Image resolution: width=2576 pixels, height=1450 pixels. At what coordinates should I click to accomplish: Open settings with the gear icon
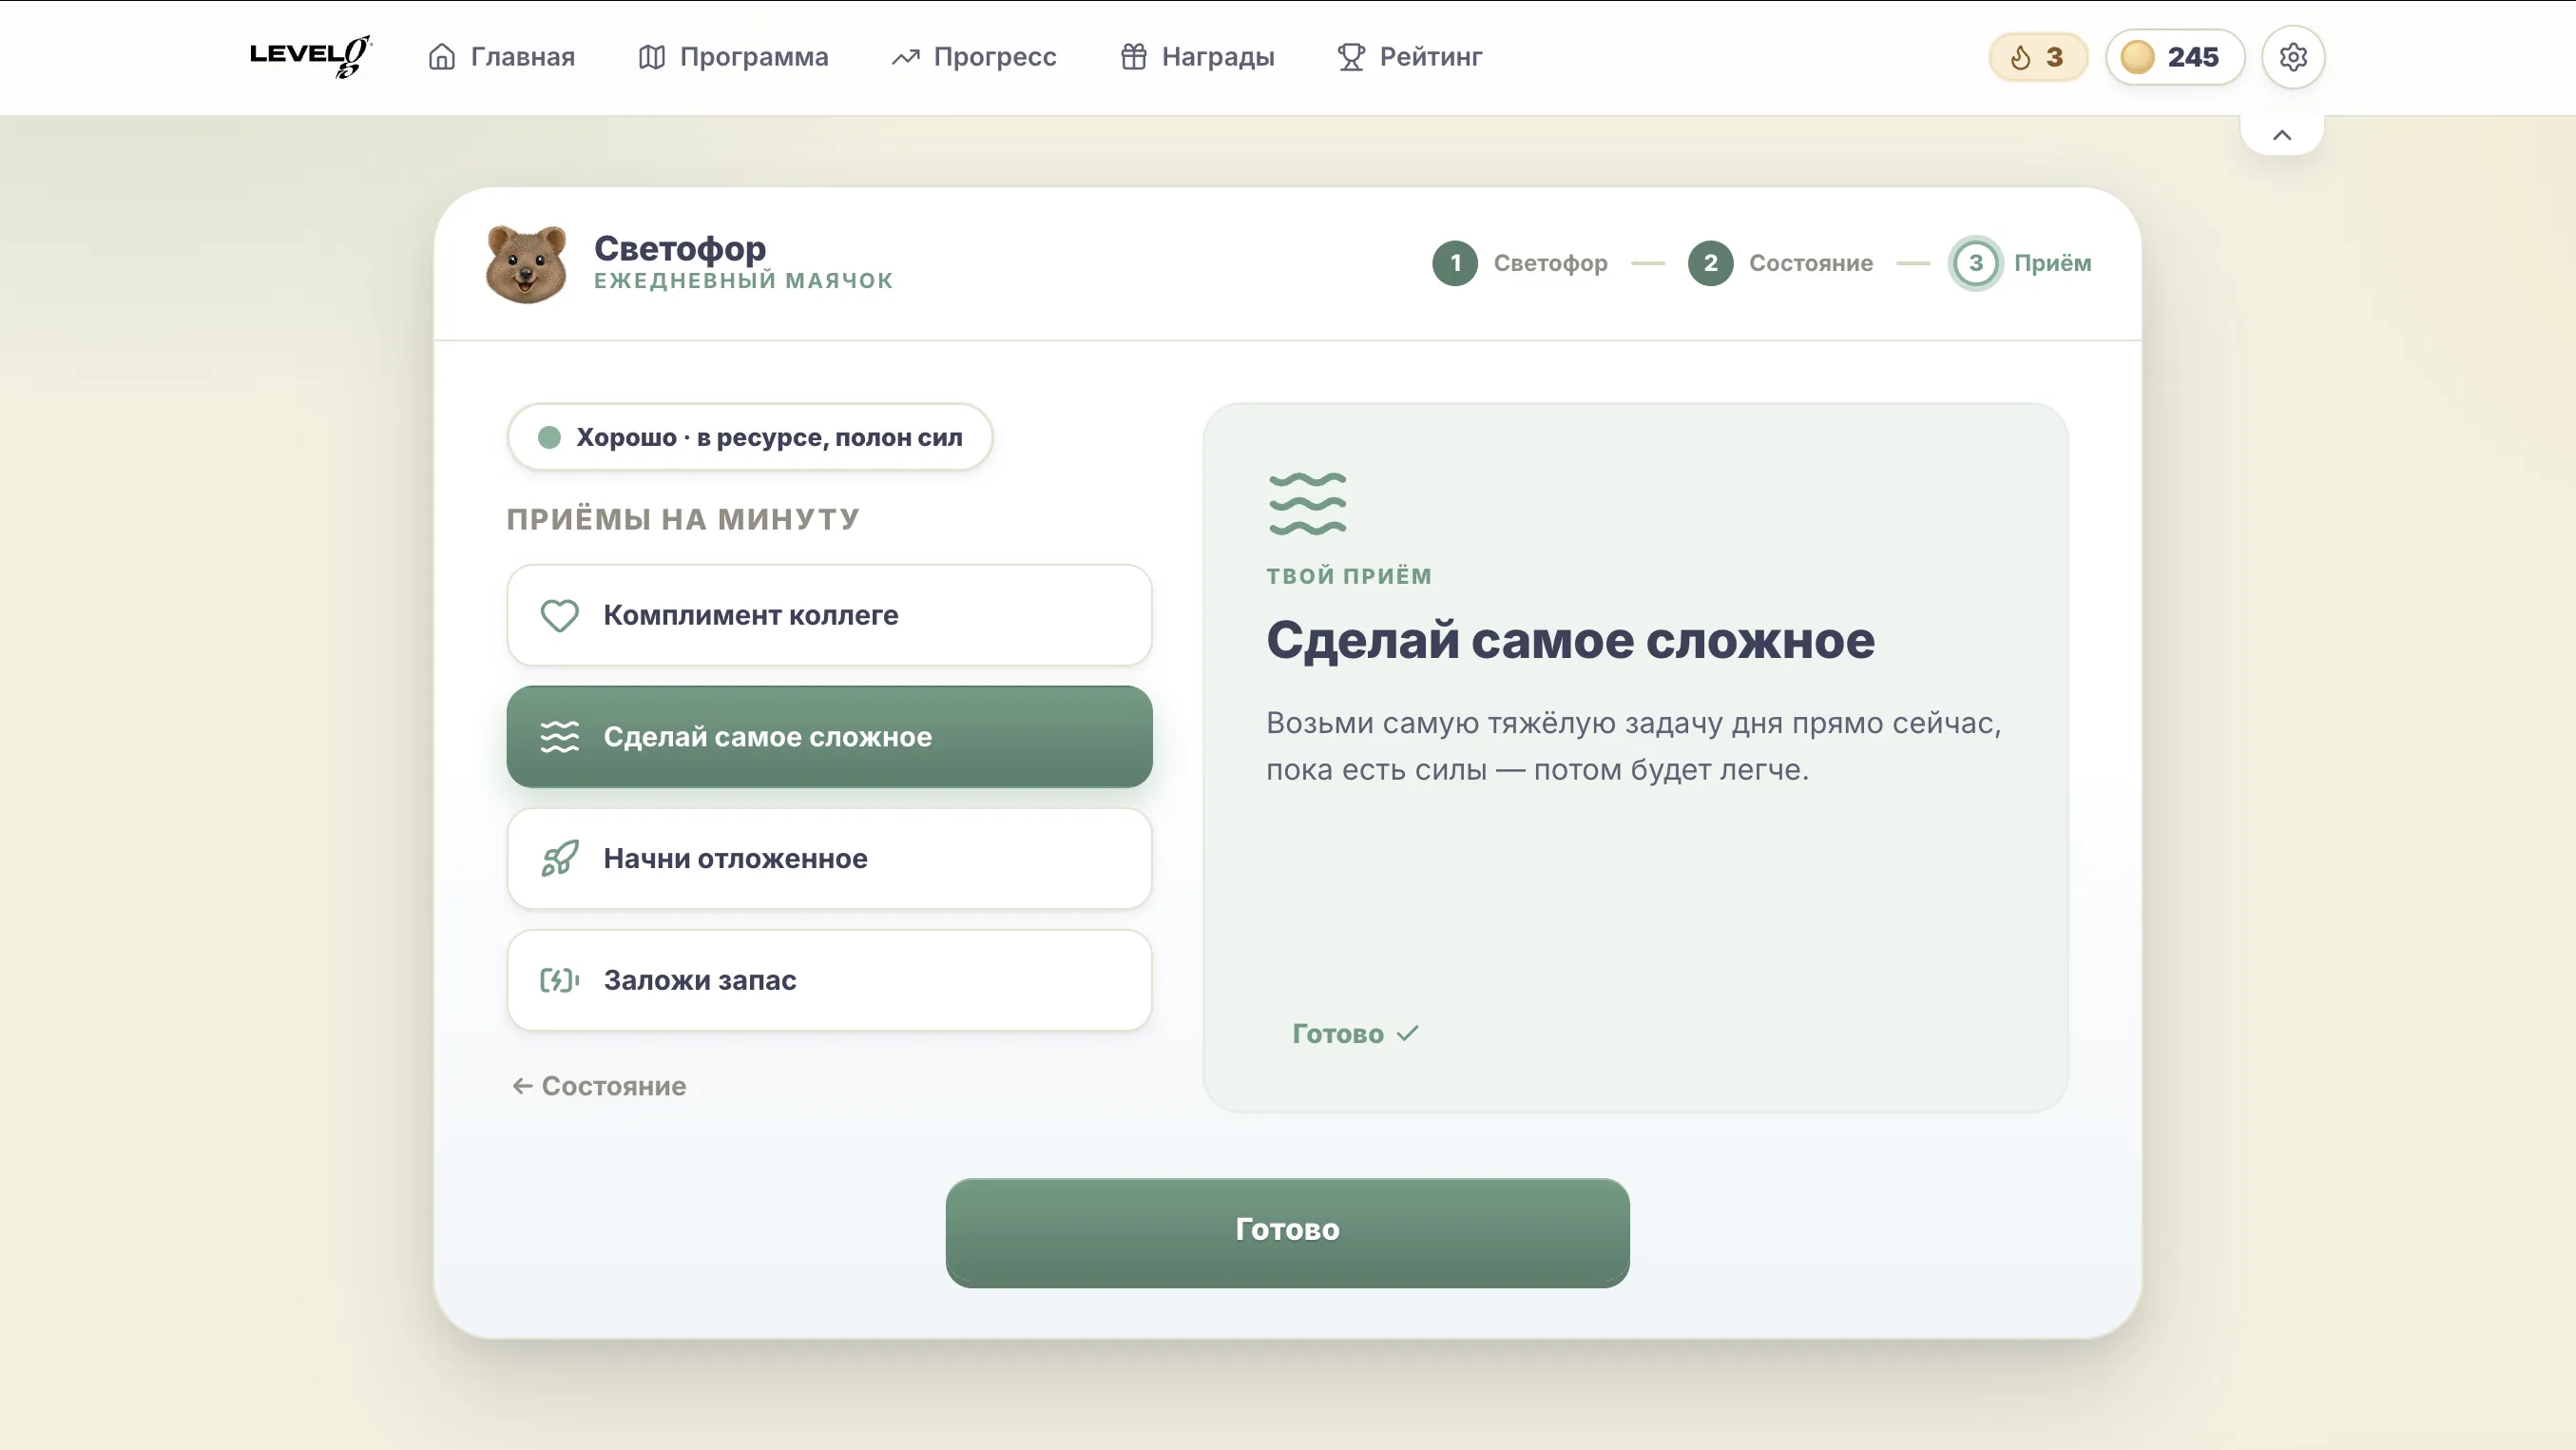(x=2292, y=57)
